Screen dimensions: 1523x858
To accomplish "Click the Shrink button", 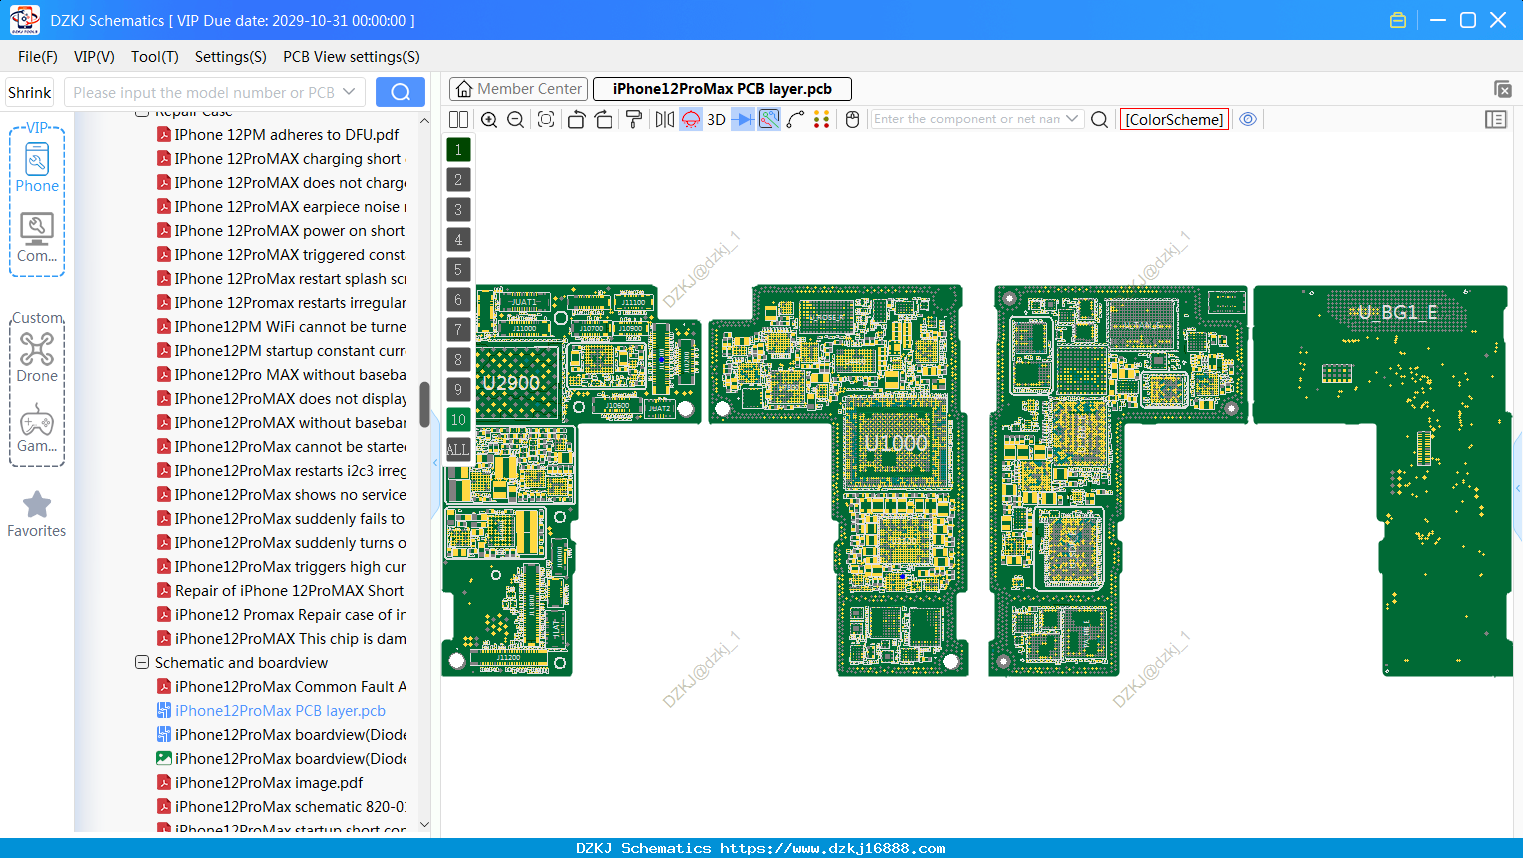I will coord(29,92).
